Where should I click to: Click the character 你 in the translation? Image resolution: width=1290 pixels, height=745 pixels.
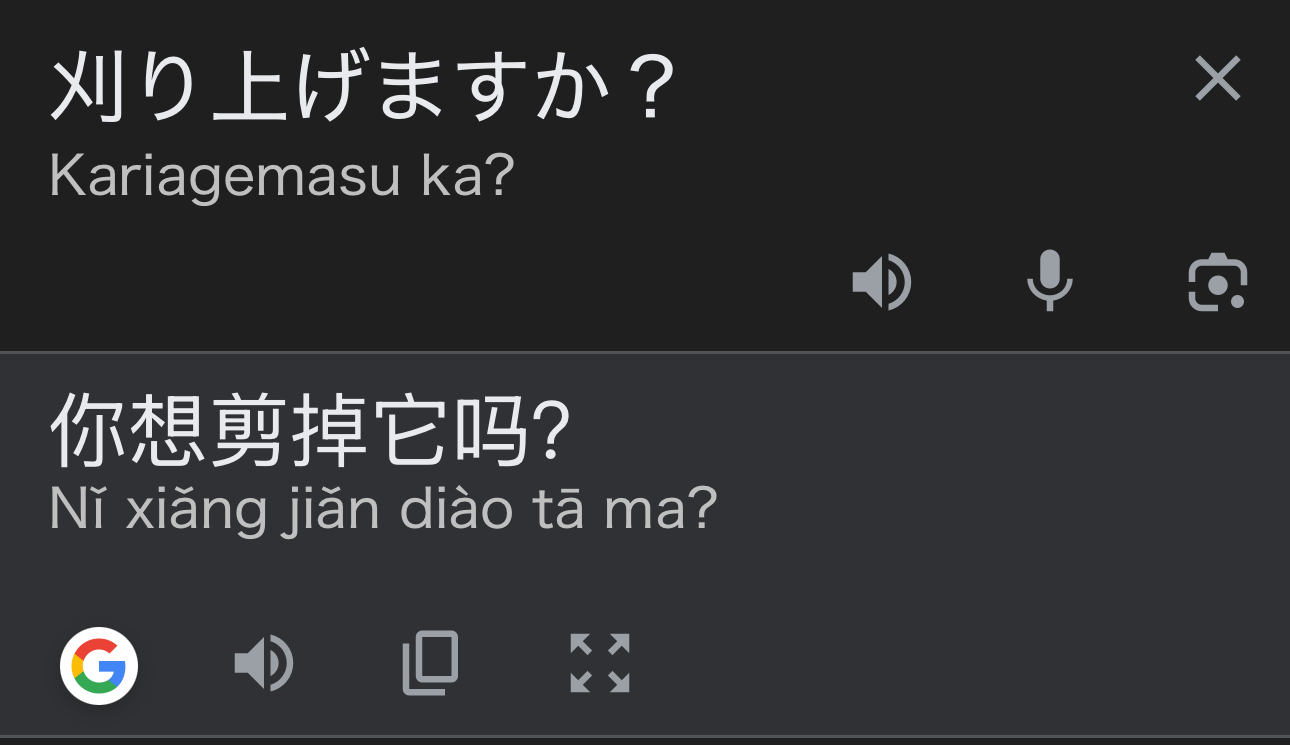tap(88, 431)
